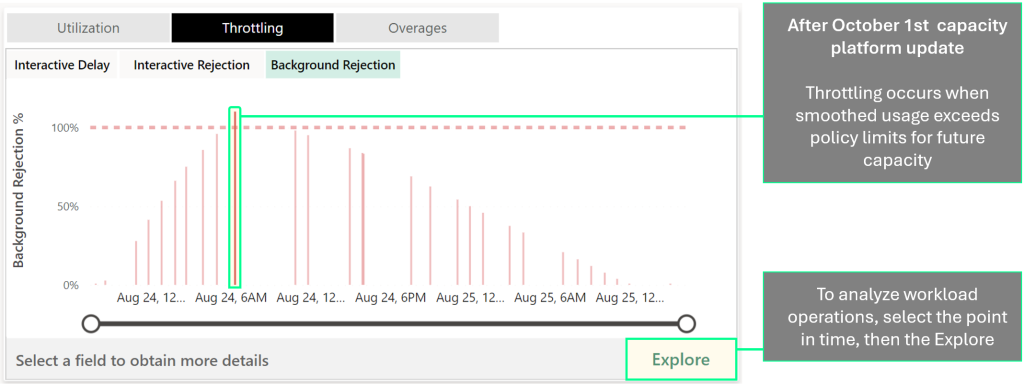Click the capacity platform update callout box
The width and height of the screenshot is (1024, 387).
892,93
